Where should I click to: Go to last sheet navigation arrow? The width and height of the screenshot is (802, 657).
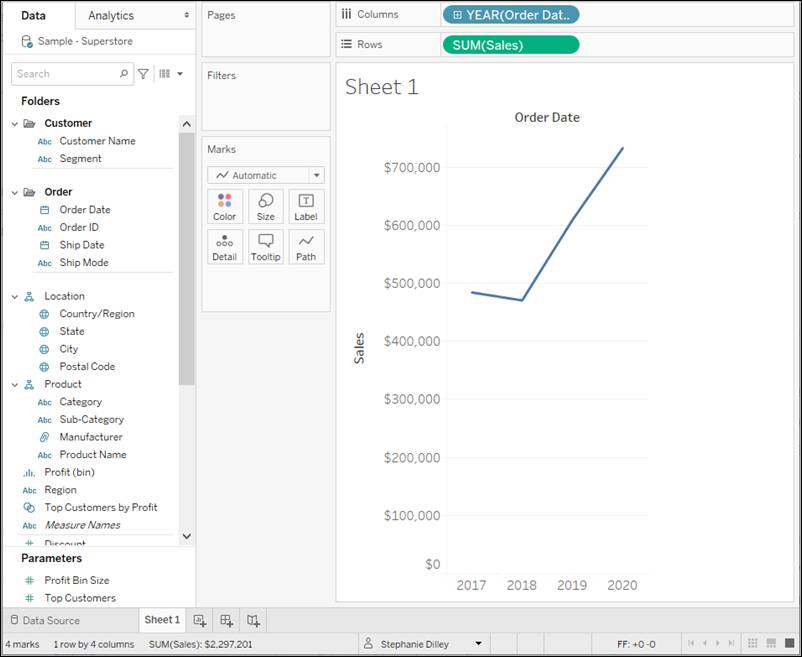pos(731,643)
